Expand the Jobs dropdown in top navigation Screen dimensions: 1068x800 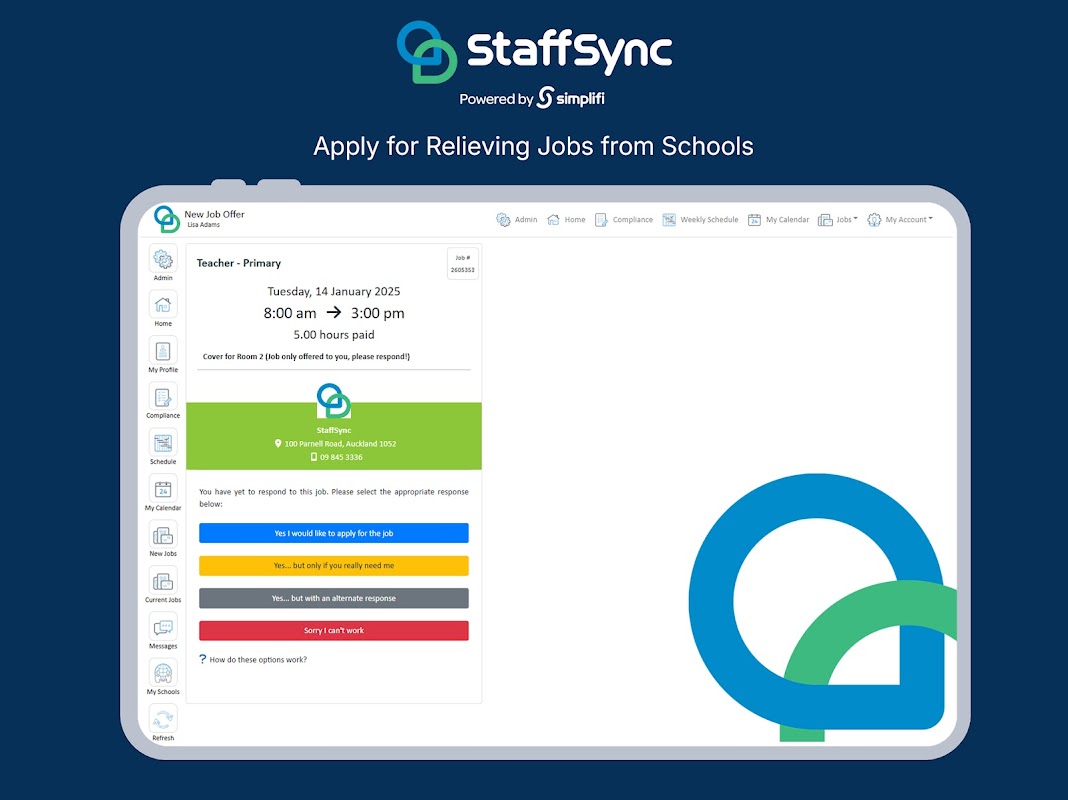click(838, 220)
